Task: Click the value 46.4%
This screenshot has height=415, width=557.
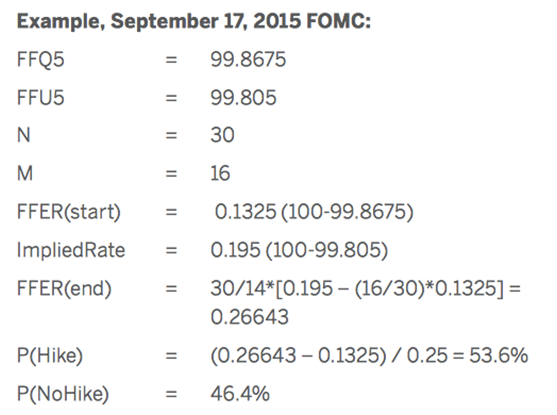Action: [x=240, y=394]
